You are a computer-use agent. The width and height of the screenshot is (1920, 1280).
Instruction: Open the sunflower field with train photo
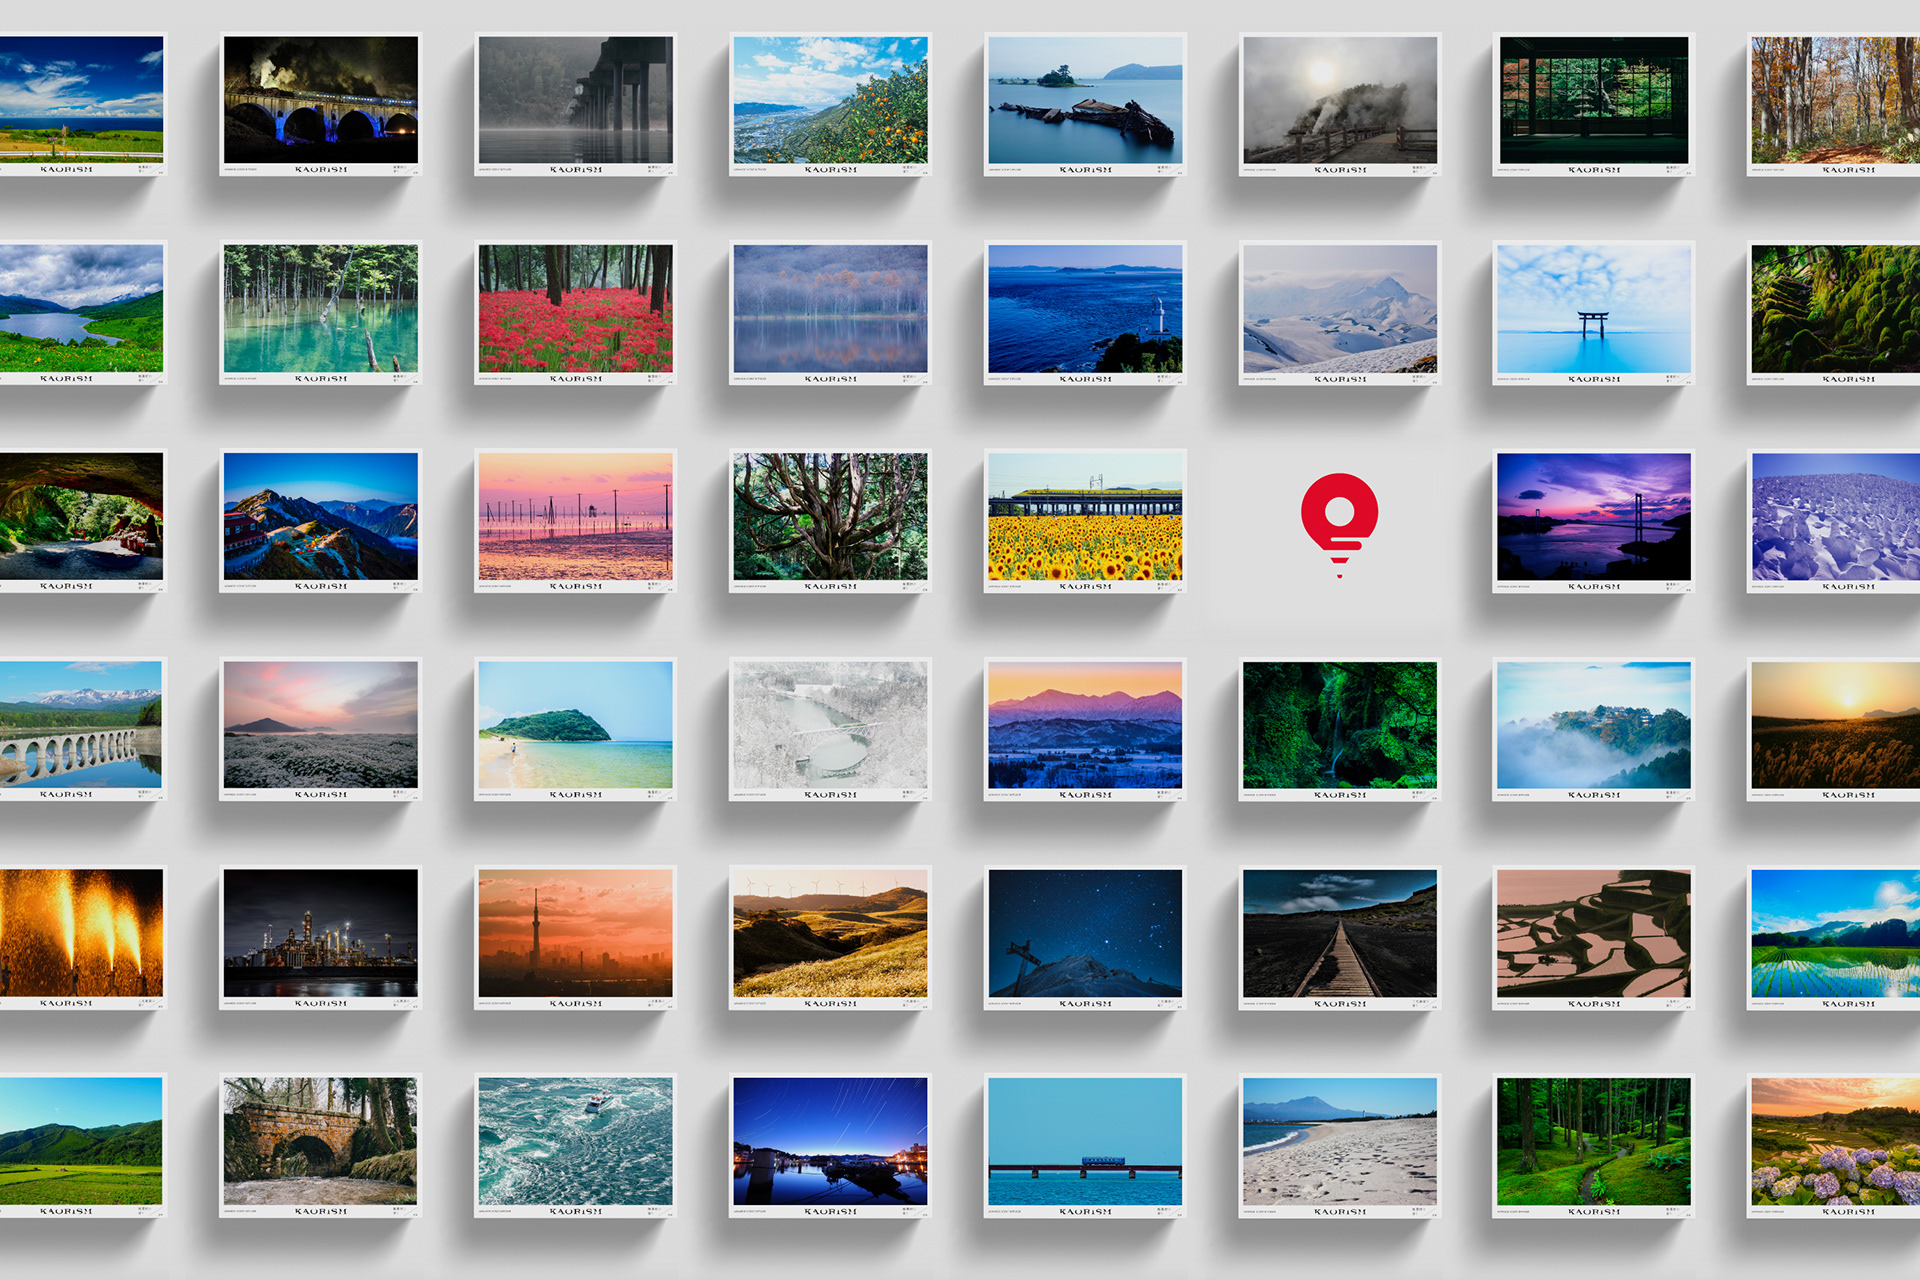click(x=1085, y=517)
